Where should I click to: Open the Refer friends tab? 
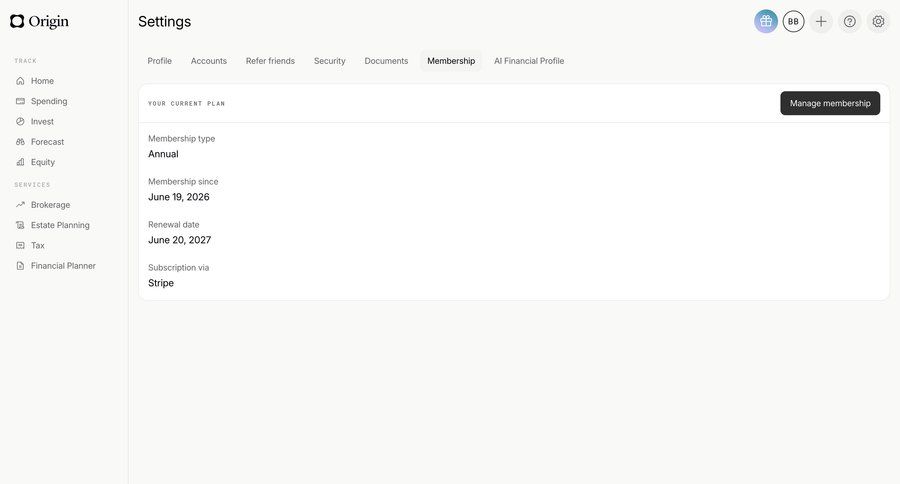(270, 61)
